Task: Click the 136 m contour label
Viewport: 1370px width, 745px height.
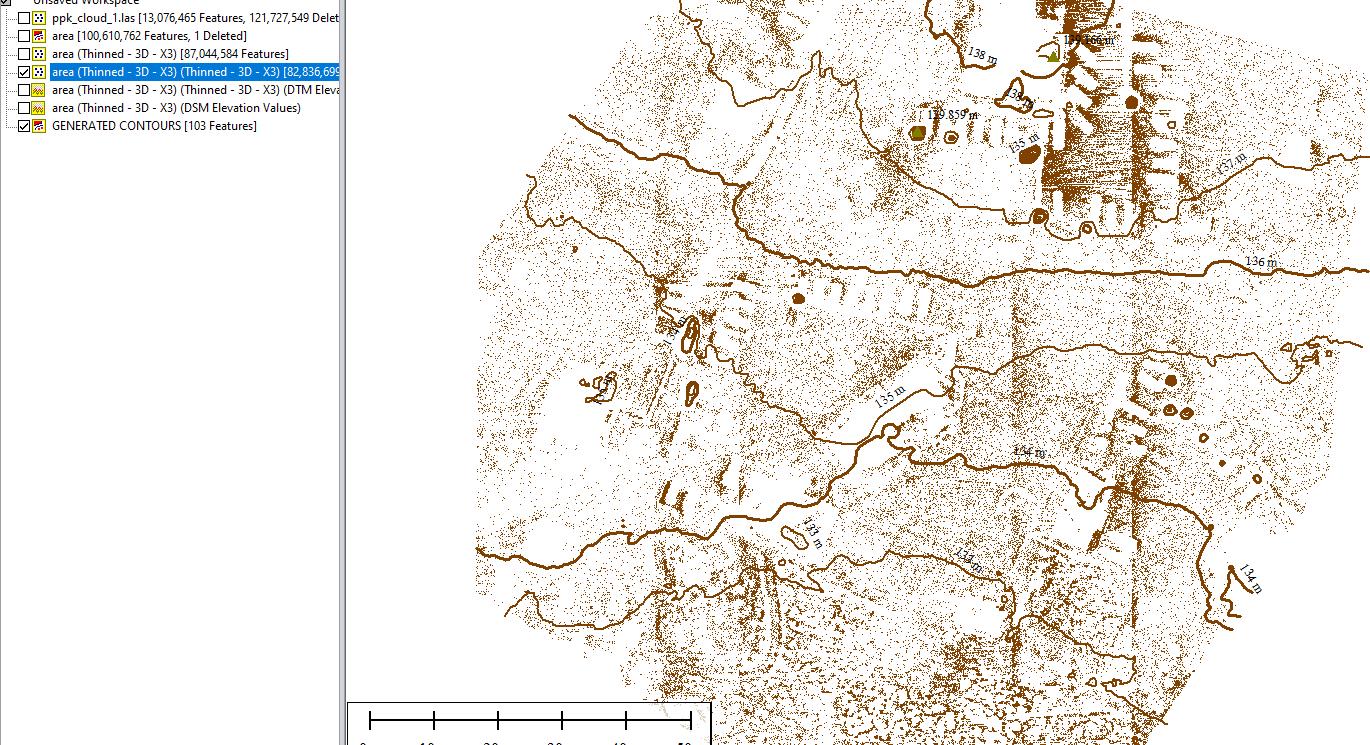Action: [1260, 262]
